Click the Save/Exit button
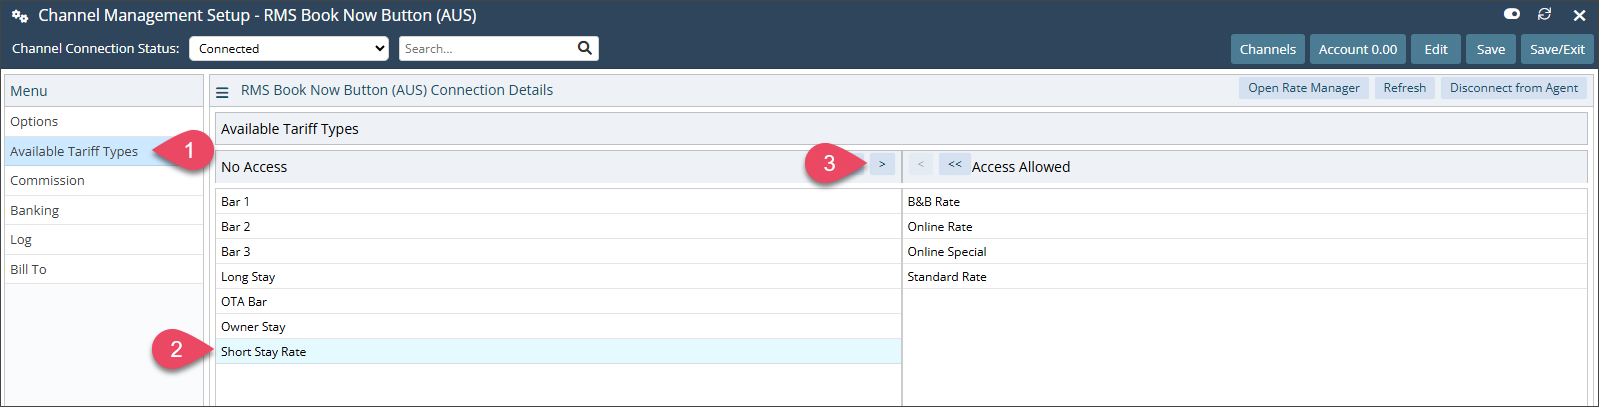 point(1557,49)
